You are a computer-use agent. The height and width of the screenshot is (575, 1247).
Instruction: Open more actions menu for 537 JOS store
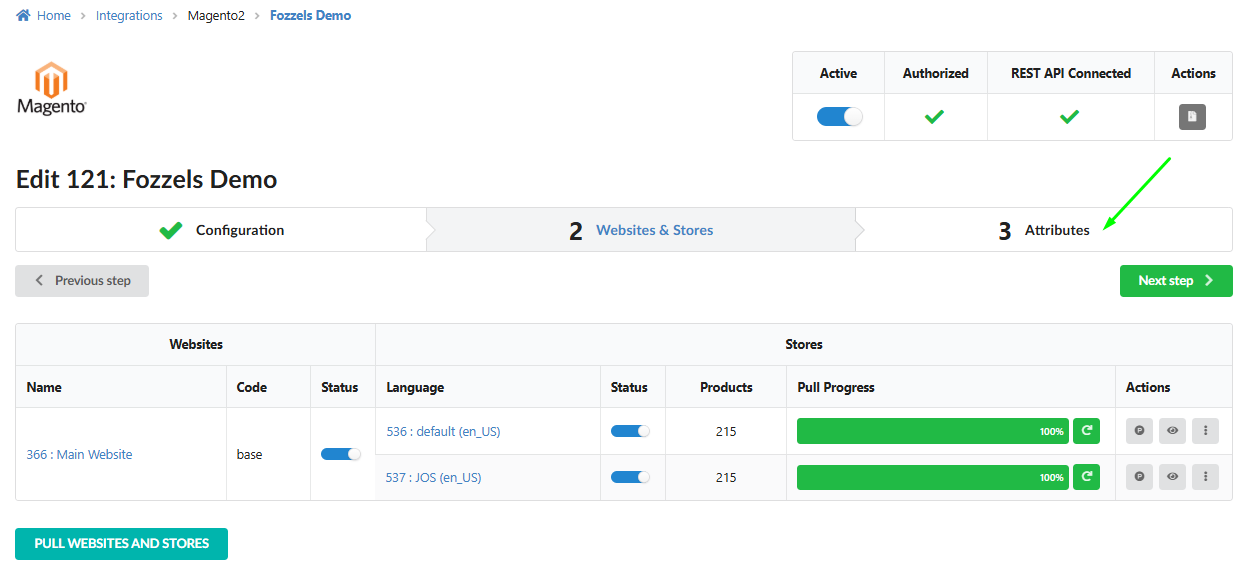(1206, 477)
